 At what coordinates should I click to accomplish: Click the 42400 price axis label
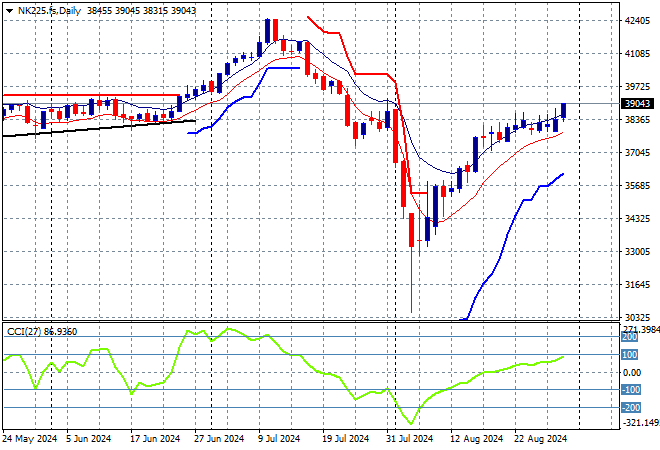[x=636, y=20]
